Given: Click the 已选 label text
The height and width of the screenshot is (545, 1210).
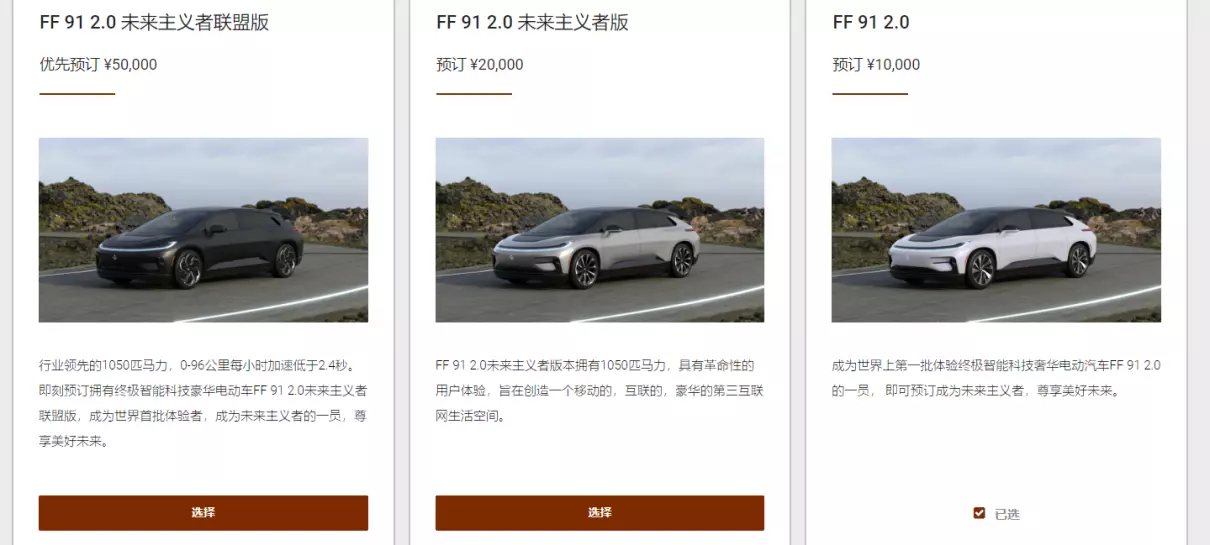Looking at the screenshot, I should point(1007,514).
